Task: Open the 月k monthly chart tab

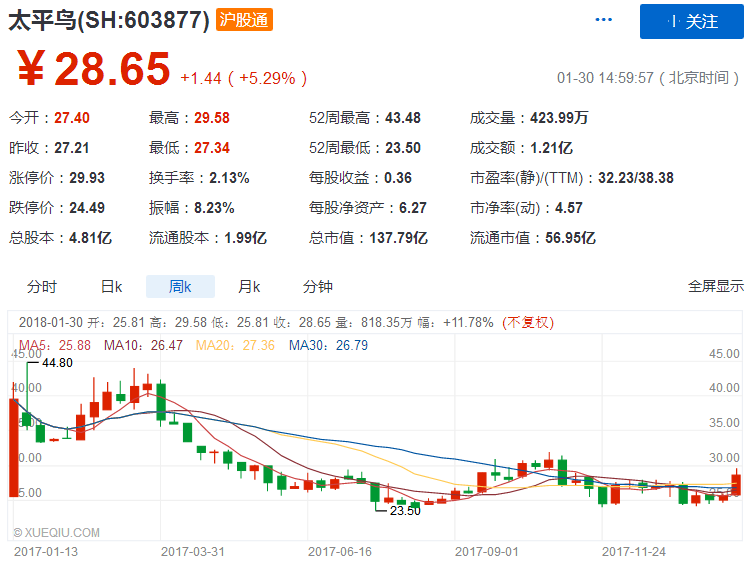Action: pyautogui.click(x=249, y=287)
